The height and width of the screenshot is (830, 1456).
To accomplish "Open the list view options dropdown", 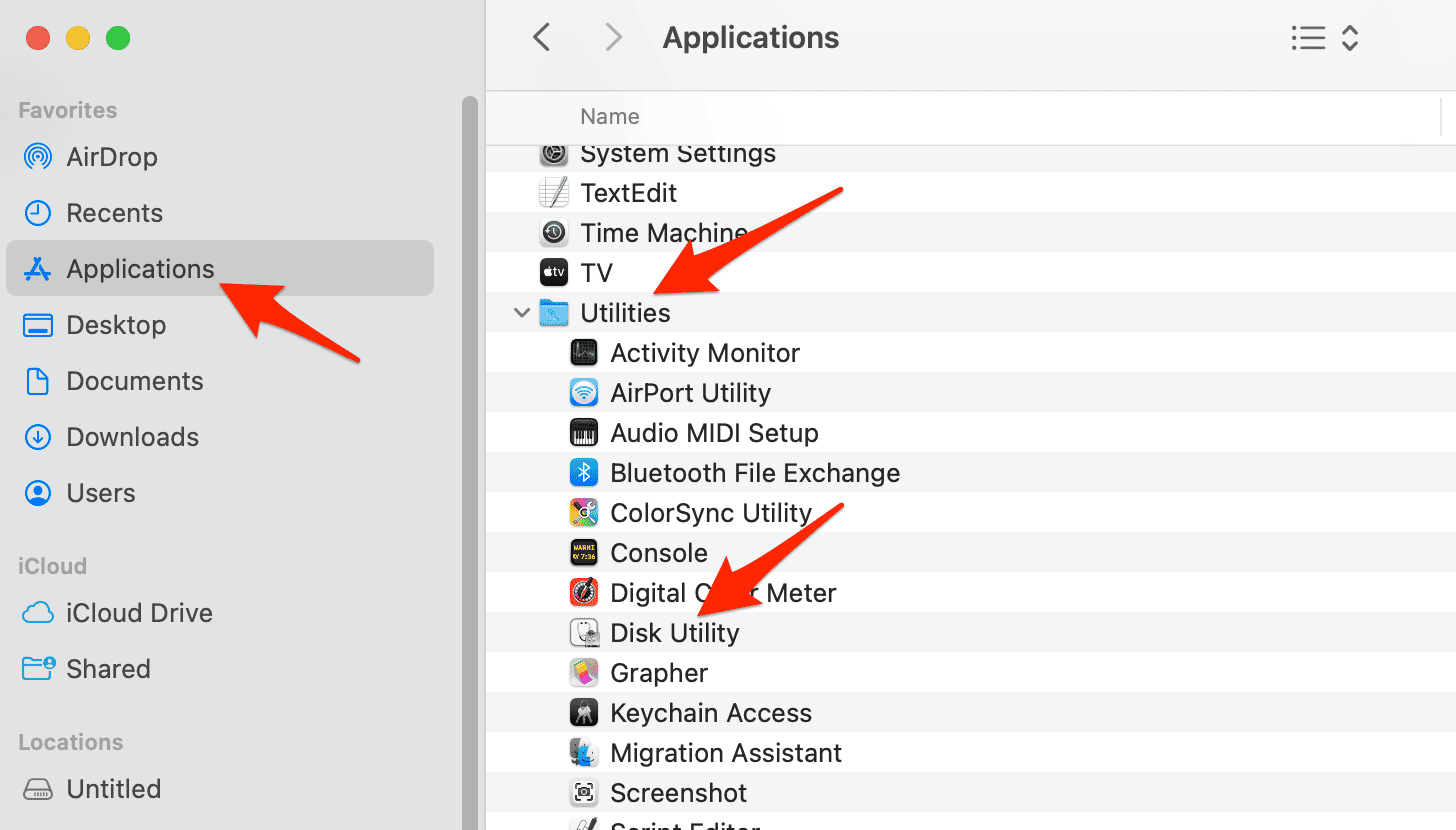I will click(1308, 39).
